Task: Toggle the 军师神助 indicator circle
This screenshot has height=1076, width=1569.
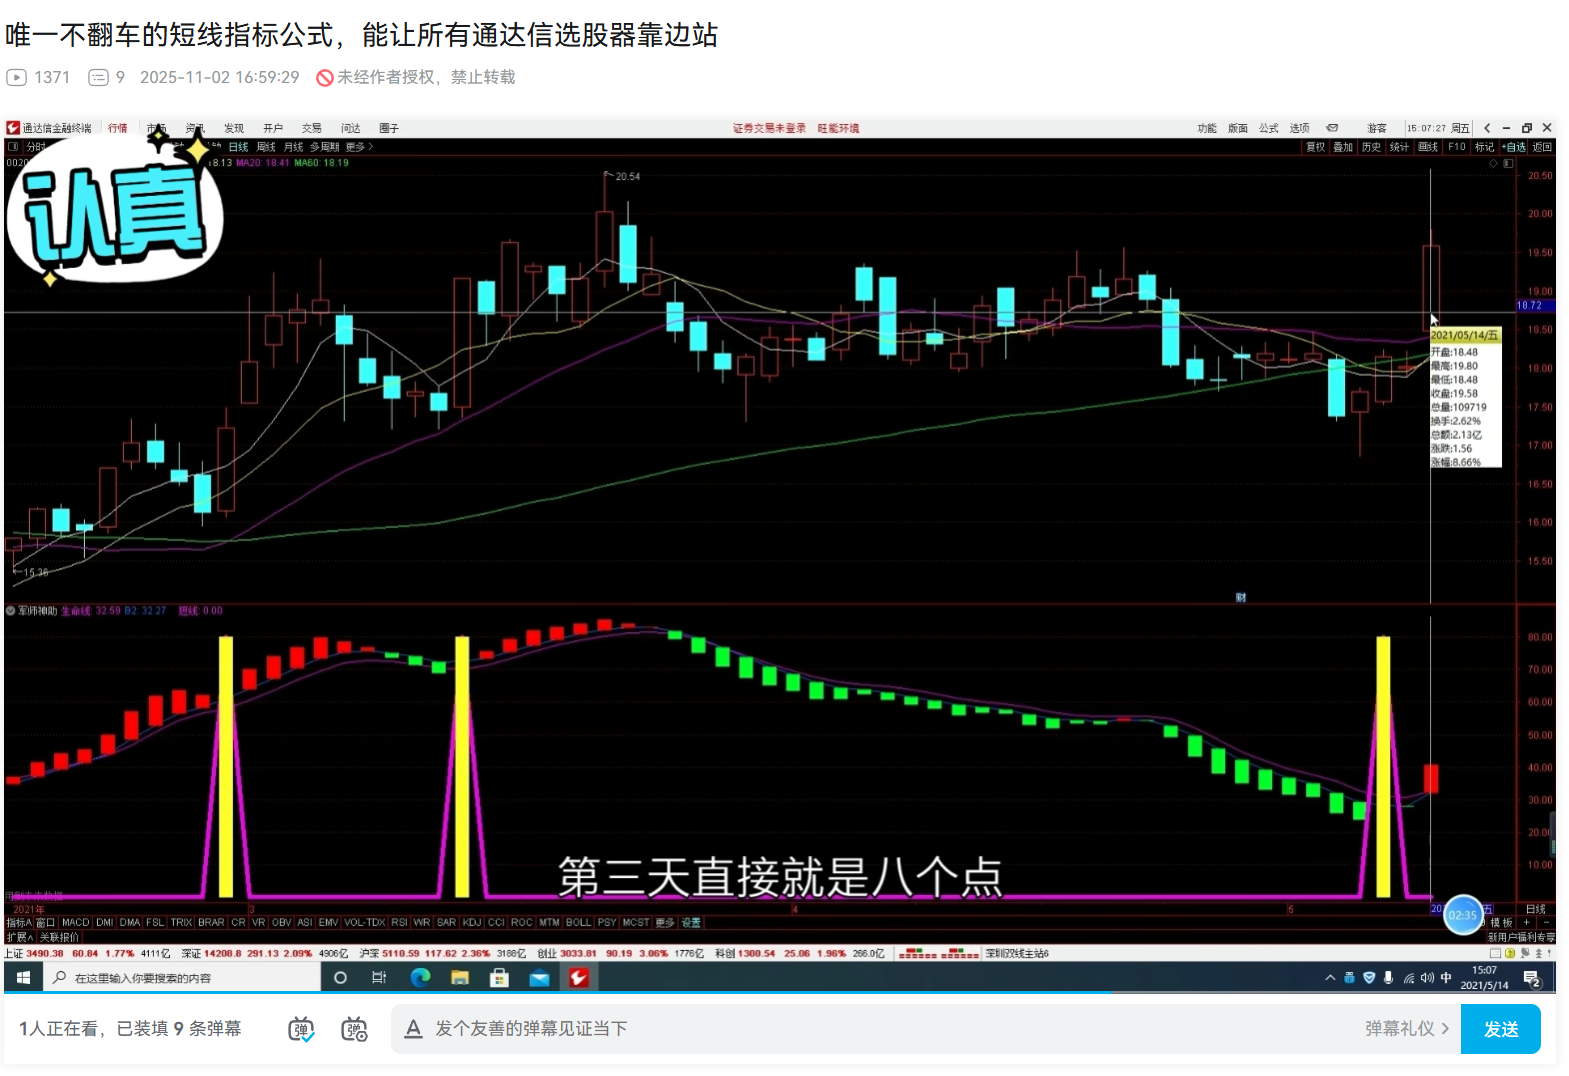Action: [11, 611]
